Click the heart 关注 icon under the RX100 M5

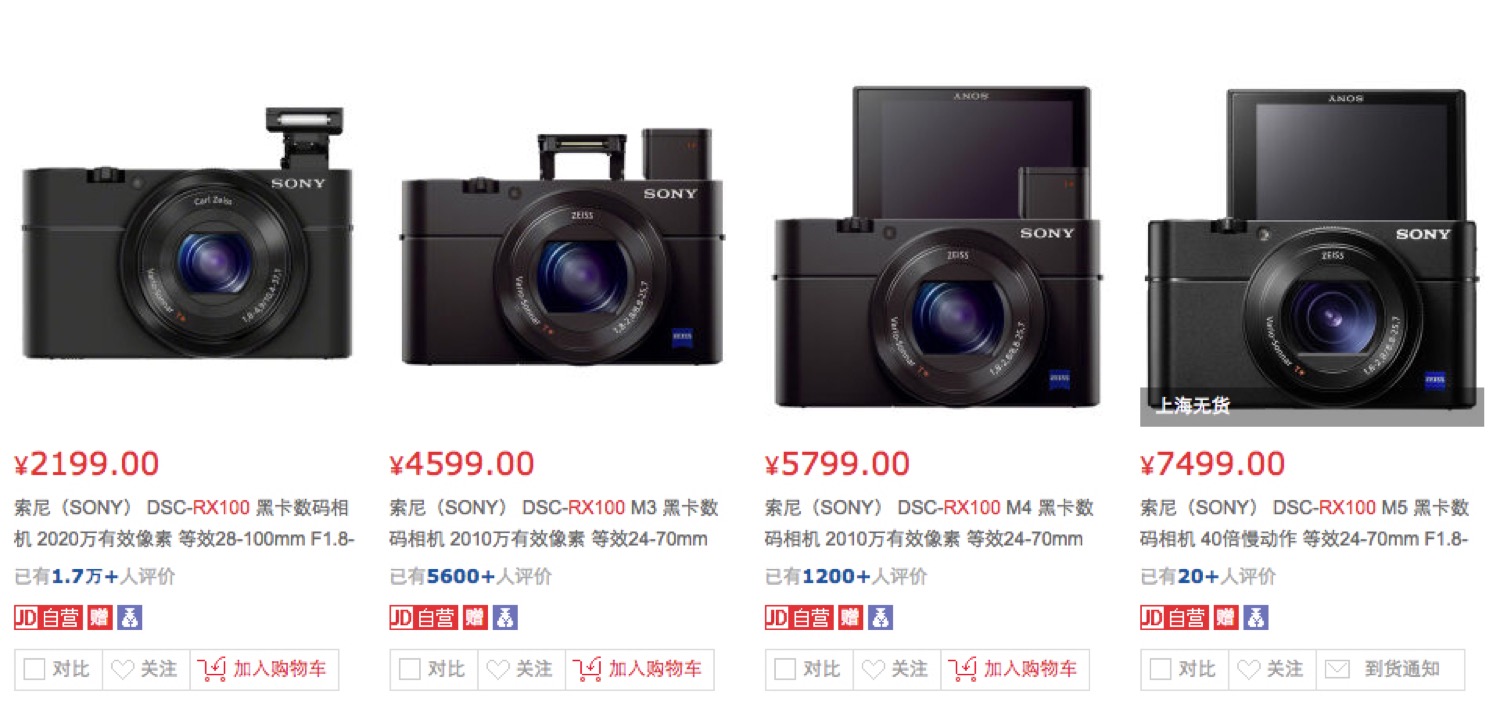(1247, 669)
